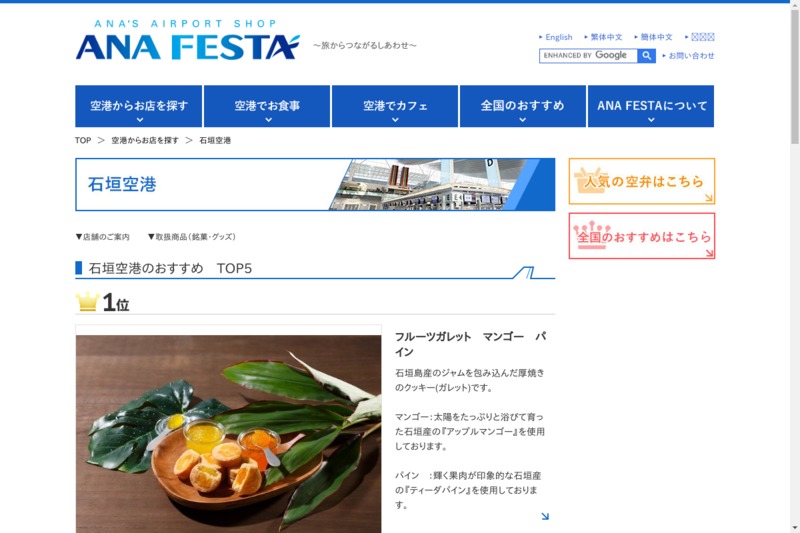
Task: Click the blue search magnifier button
Action: tap(646, 56)
